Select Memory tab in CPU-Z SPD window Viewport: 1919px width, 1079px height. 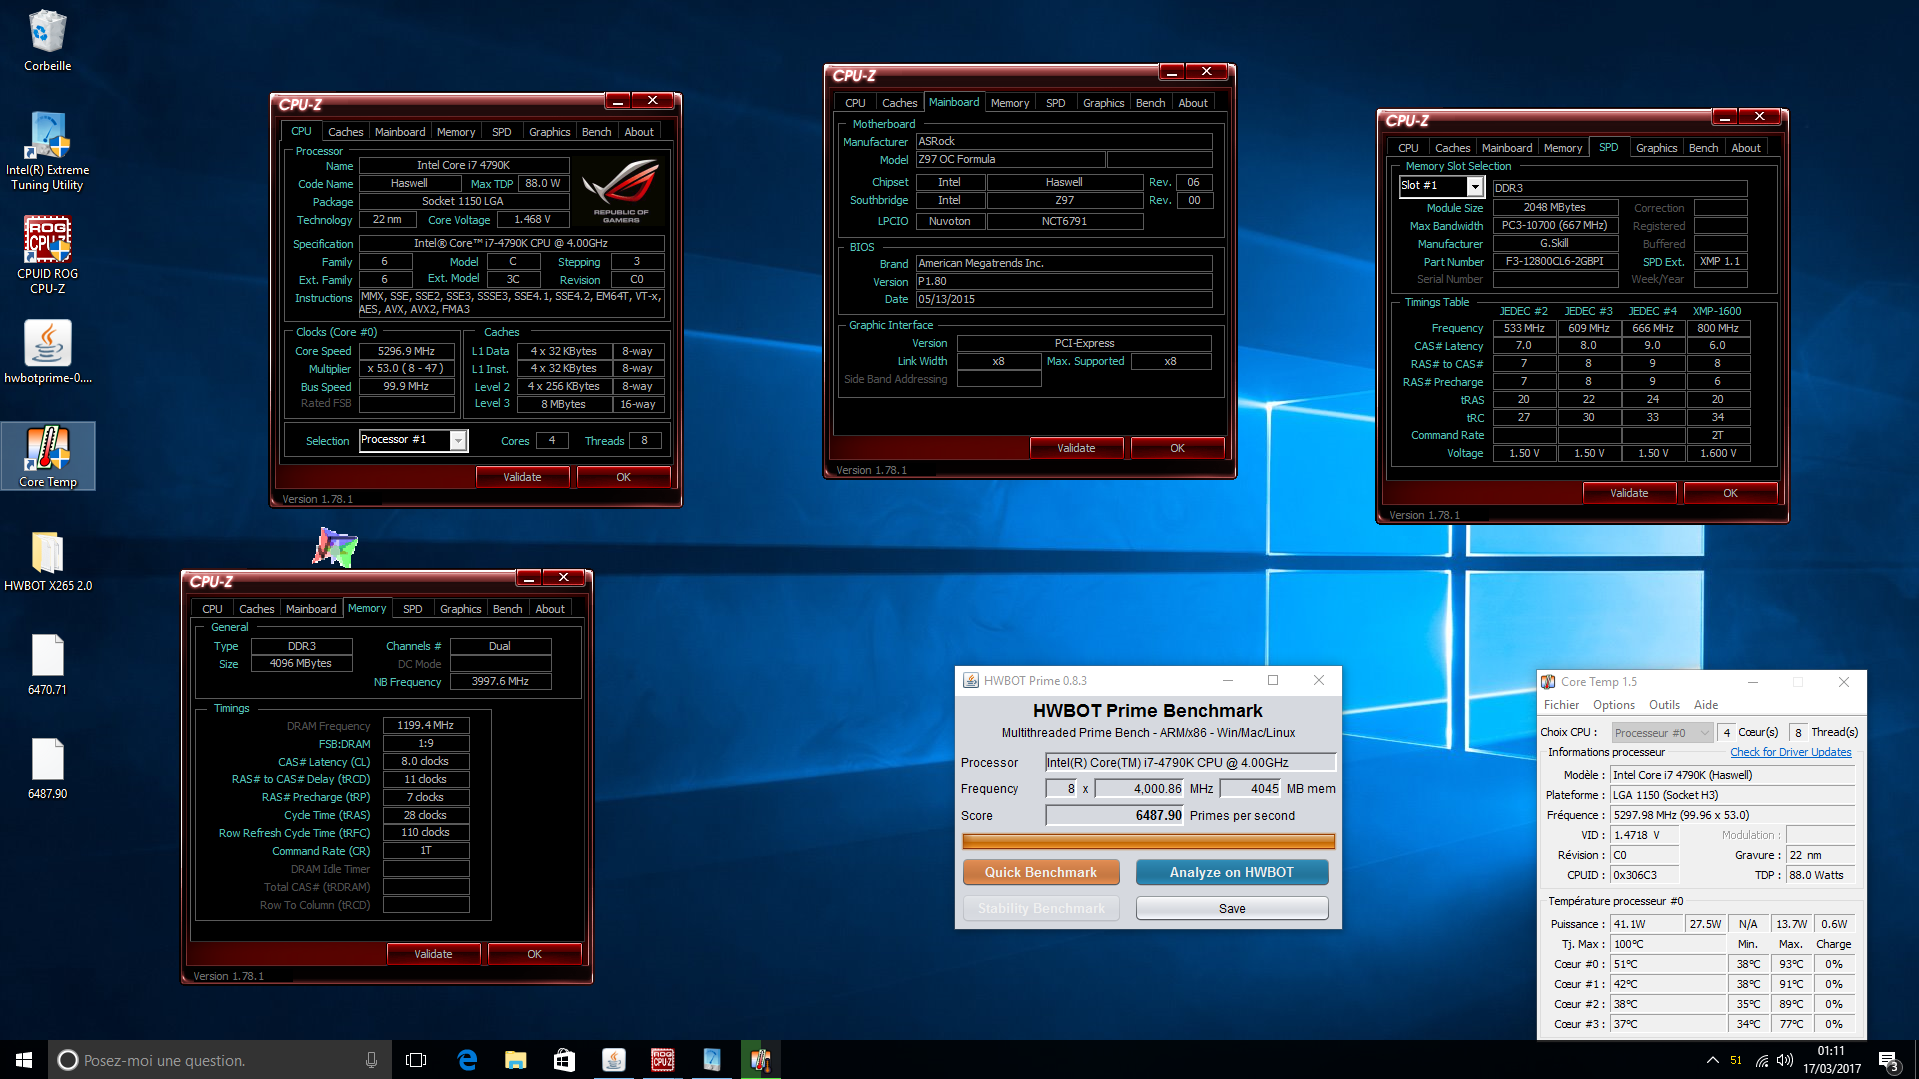tap(1563, 148)
